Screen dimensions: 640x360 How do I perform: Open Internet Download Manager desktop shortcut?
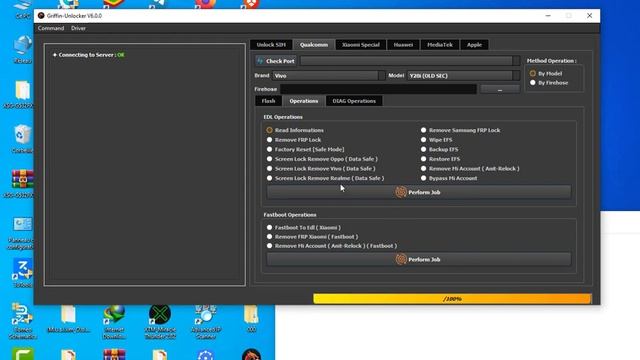(x=114, y=322)
